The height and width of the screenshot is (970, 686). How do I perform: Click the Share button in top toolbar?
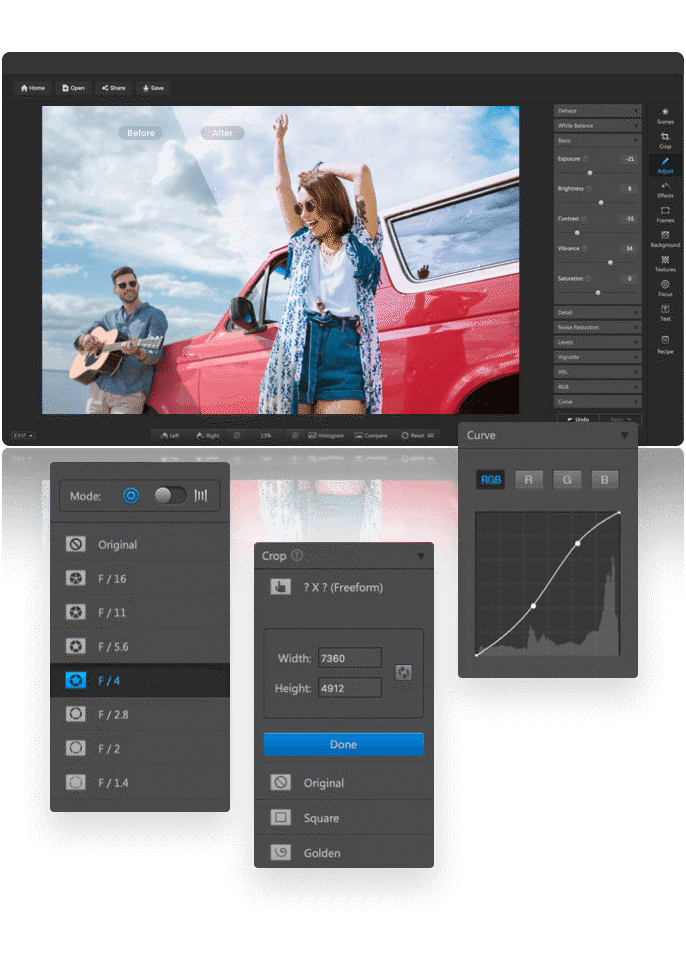(x=114, y=88)
